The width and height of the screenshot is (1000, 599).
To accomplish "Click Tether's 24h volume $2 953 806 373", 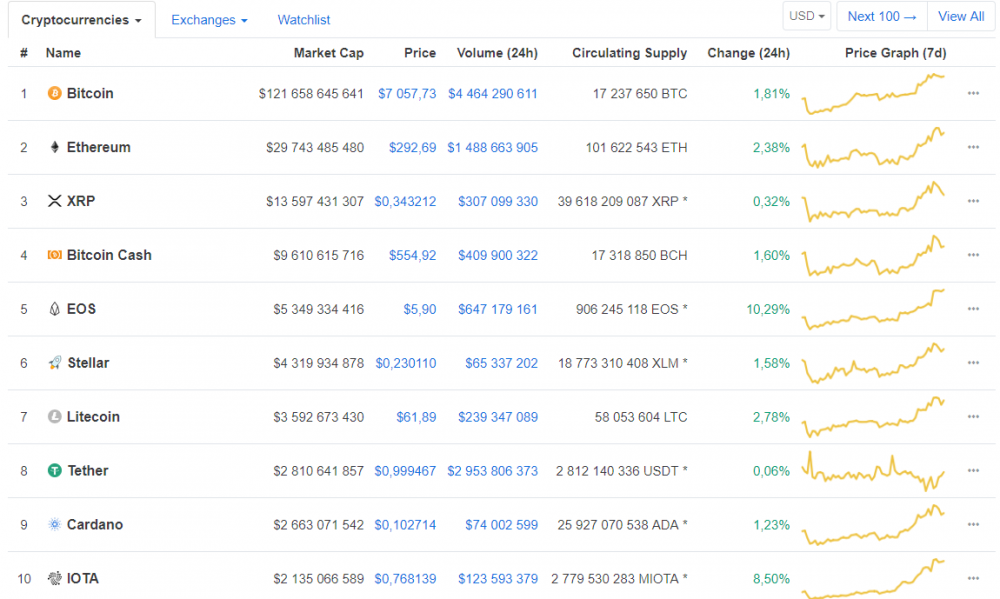I will [492, 471].
